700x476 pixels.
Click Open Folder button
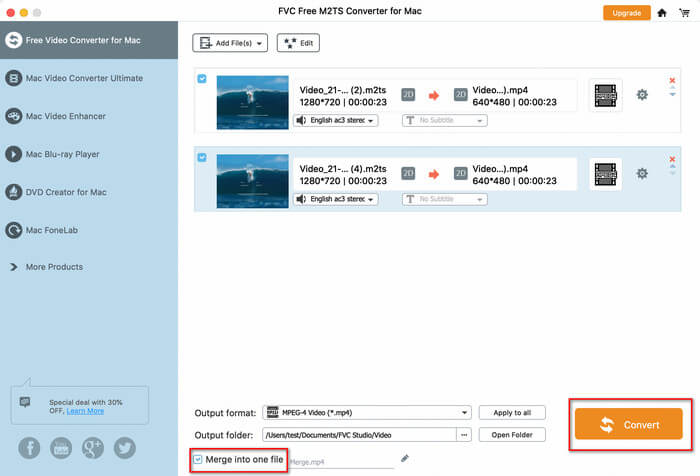(x=512, y=435)
